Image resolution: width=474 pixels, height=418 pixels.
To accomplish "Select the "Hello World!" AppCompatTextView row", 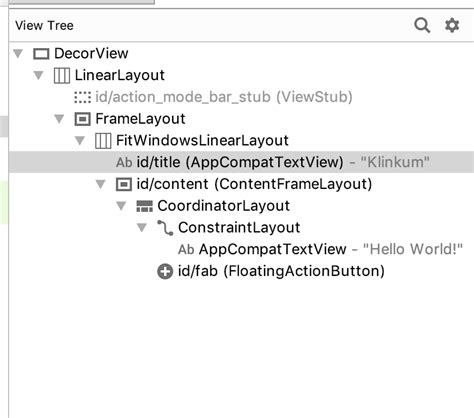I will click(241, 249).
